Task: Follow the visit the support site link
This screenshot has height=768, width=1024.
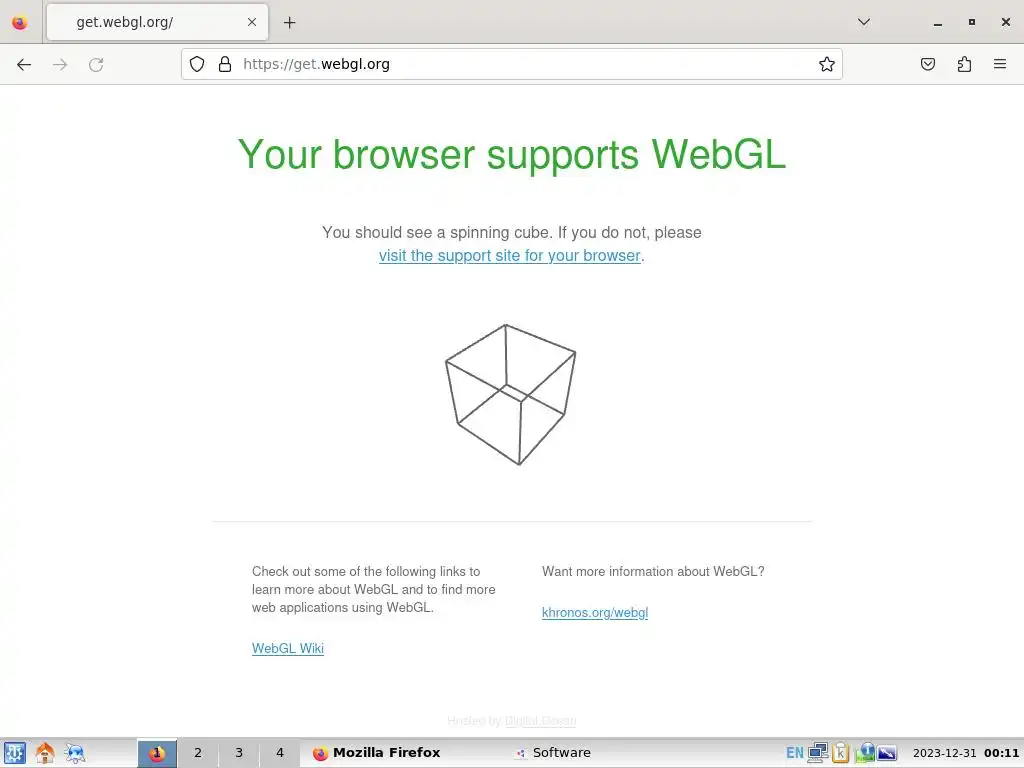Action: [x=509, y=255]
